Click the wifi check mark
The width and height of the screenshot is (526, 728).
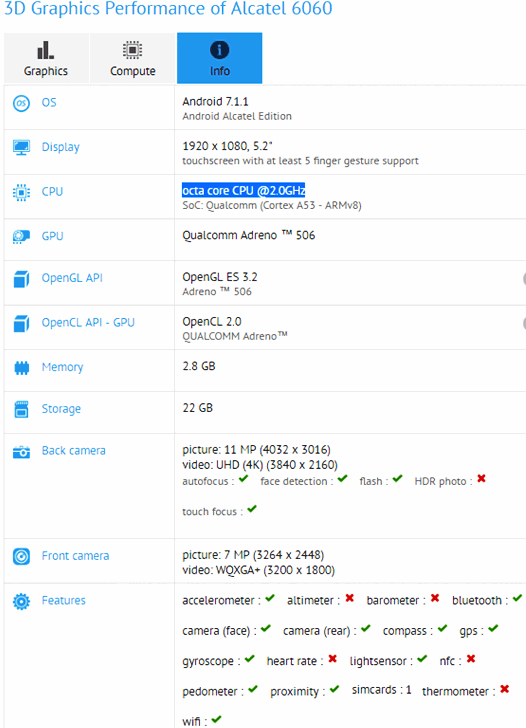(x=216, y=720)
